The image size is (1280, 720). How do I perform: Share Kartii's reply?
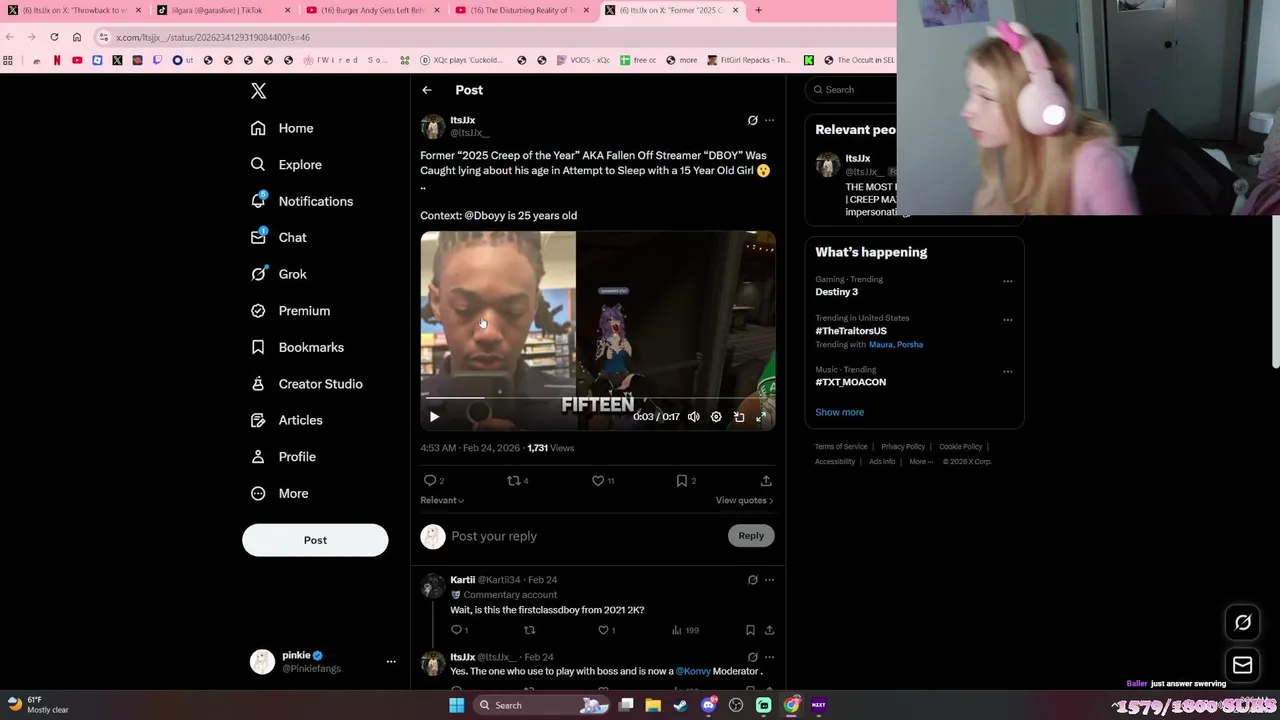click(x=769, y=630)
